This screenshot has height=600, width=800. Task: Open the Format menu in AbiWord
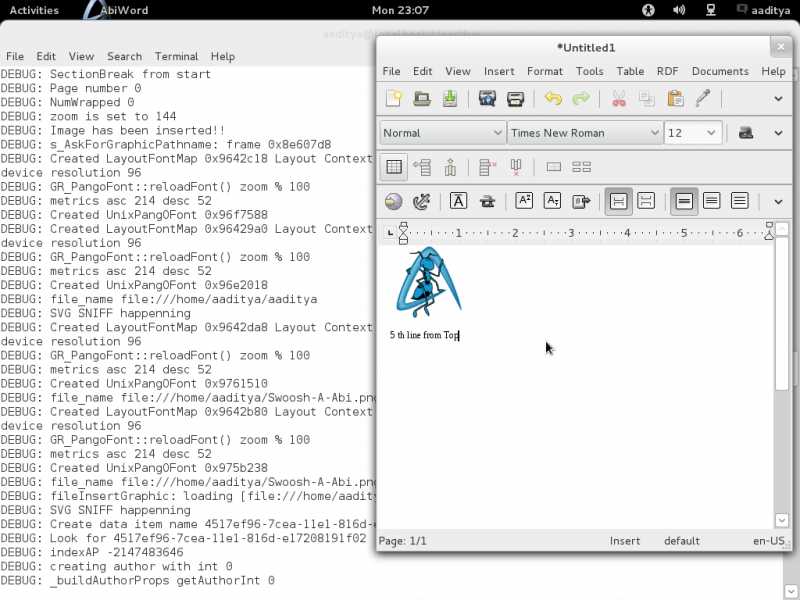545,71
